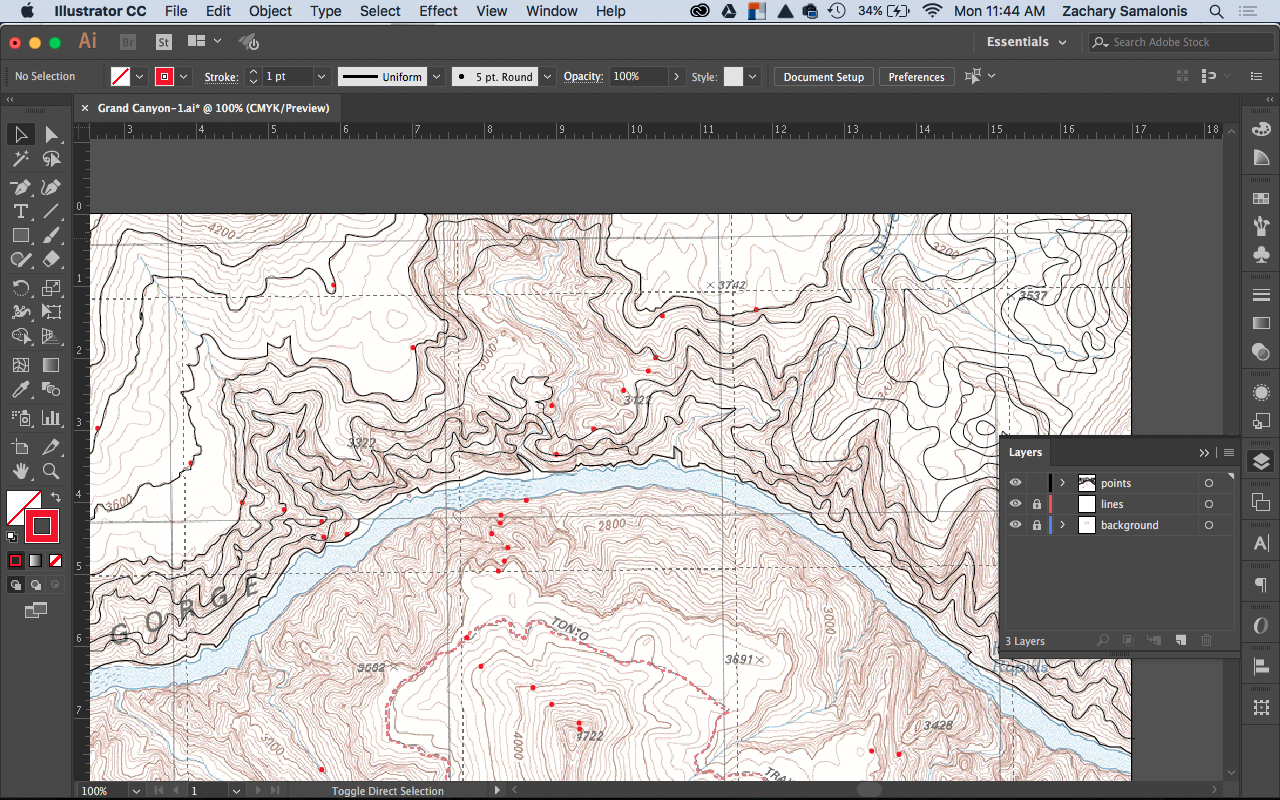Open the 5 pt. Round brush dropdown
The height and width of the screenshot is (800, 1280).
(548, 76)
